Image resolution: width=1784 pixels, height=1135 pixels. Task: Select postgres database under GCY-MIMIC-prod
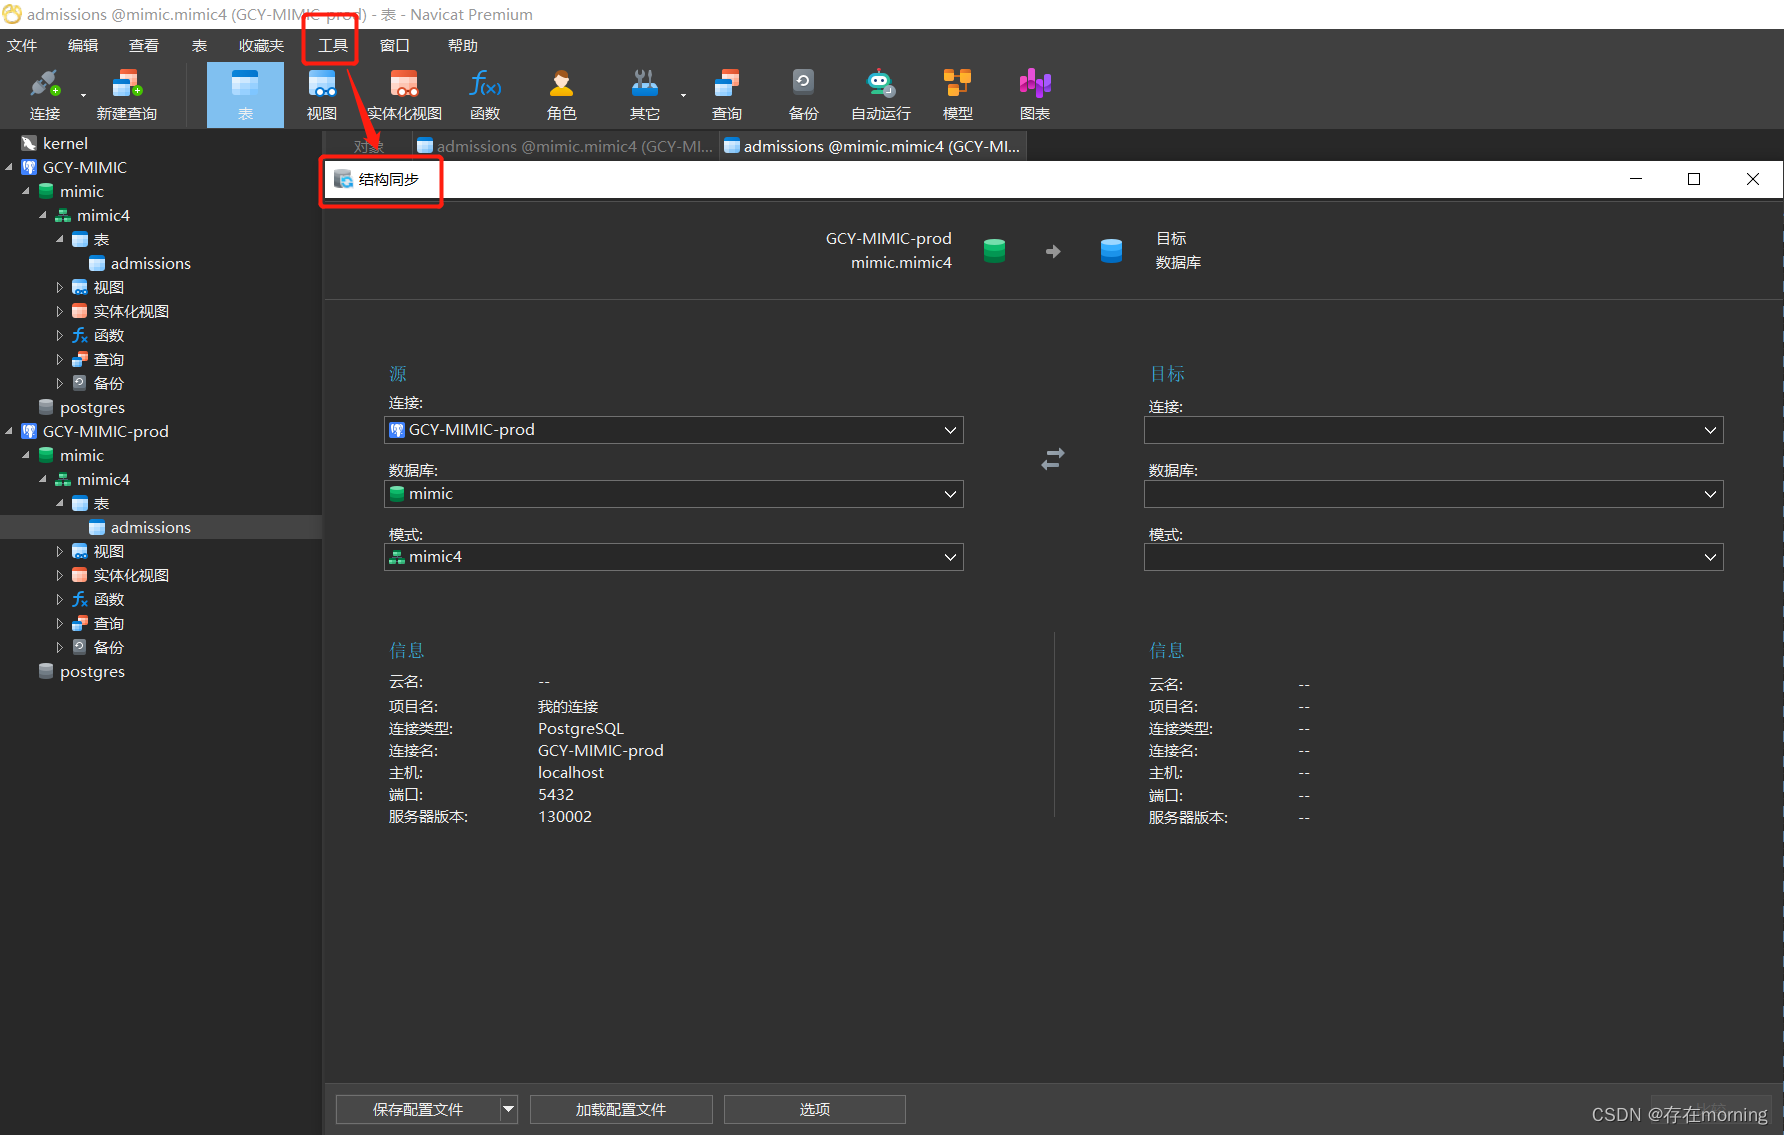pos(92,671)
